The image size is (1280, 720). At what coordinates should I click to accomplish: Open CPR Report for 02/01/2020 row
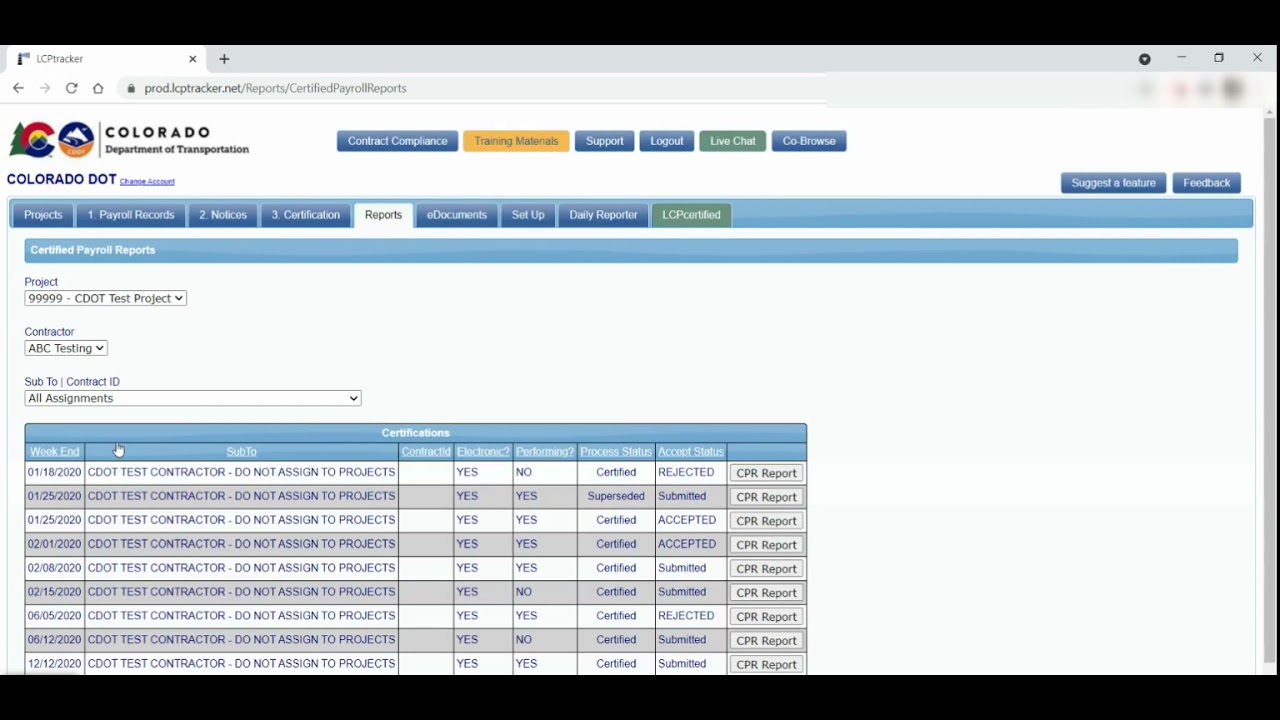[766, 545]
